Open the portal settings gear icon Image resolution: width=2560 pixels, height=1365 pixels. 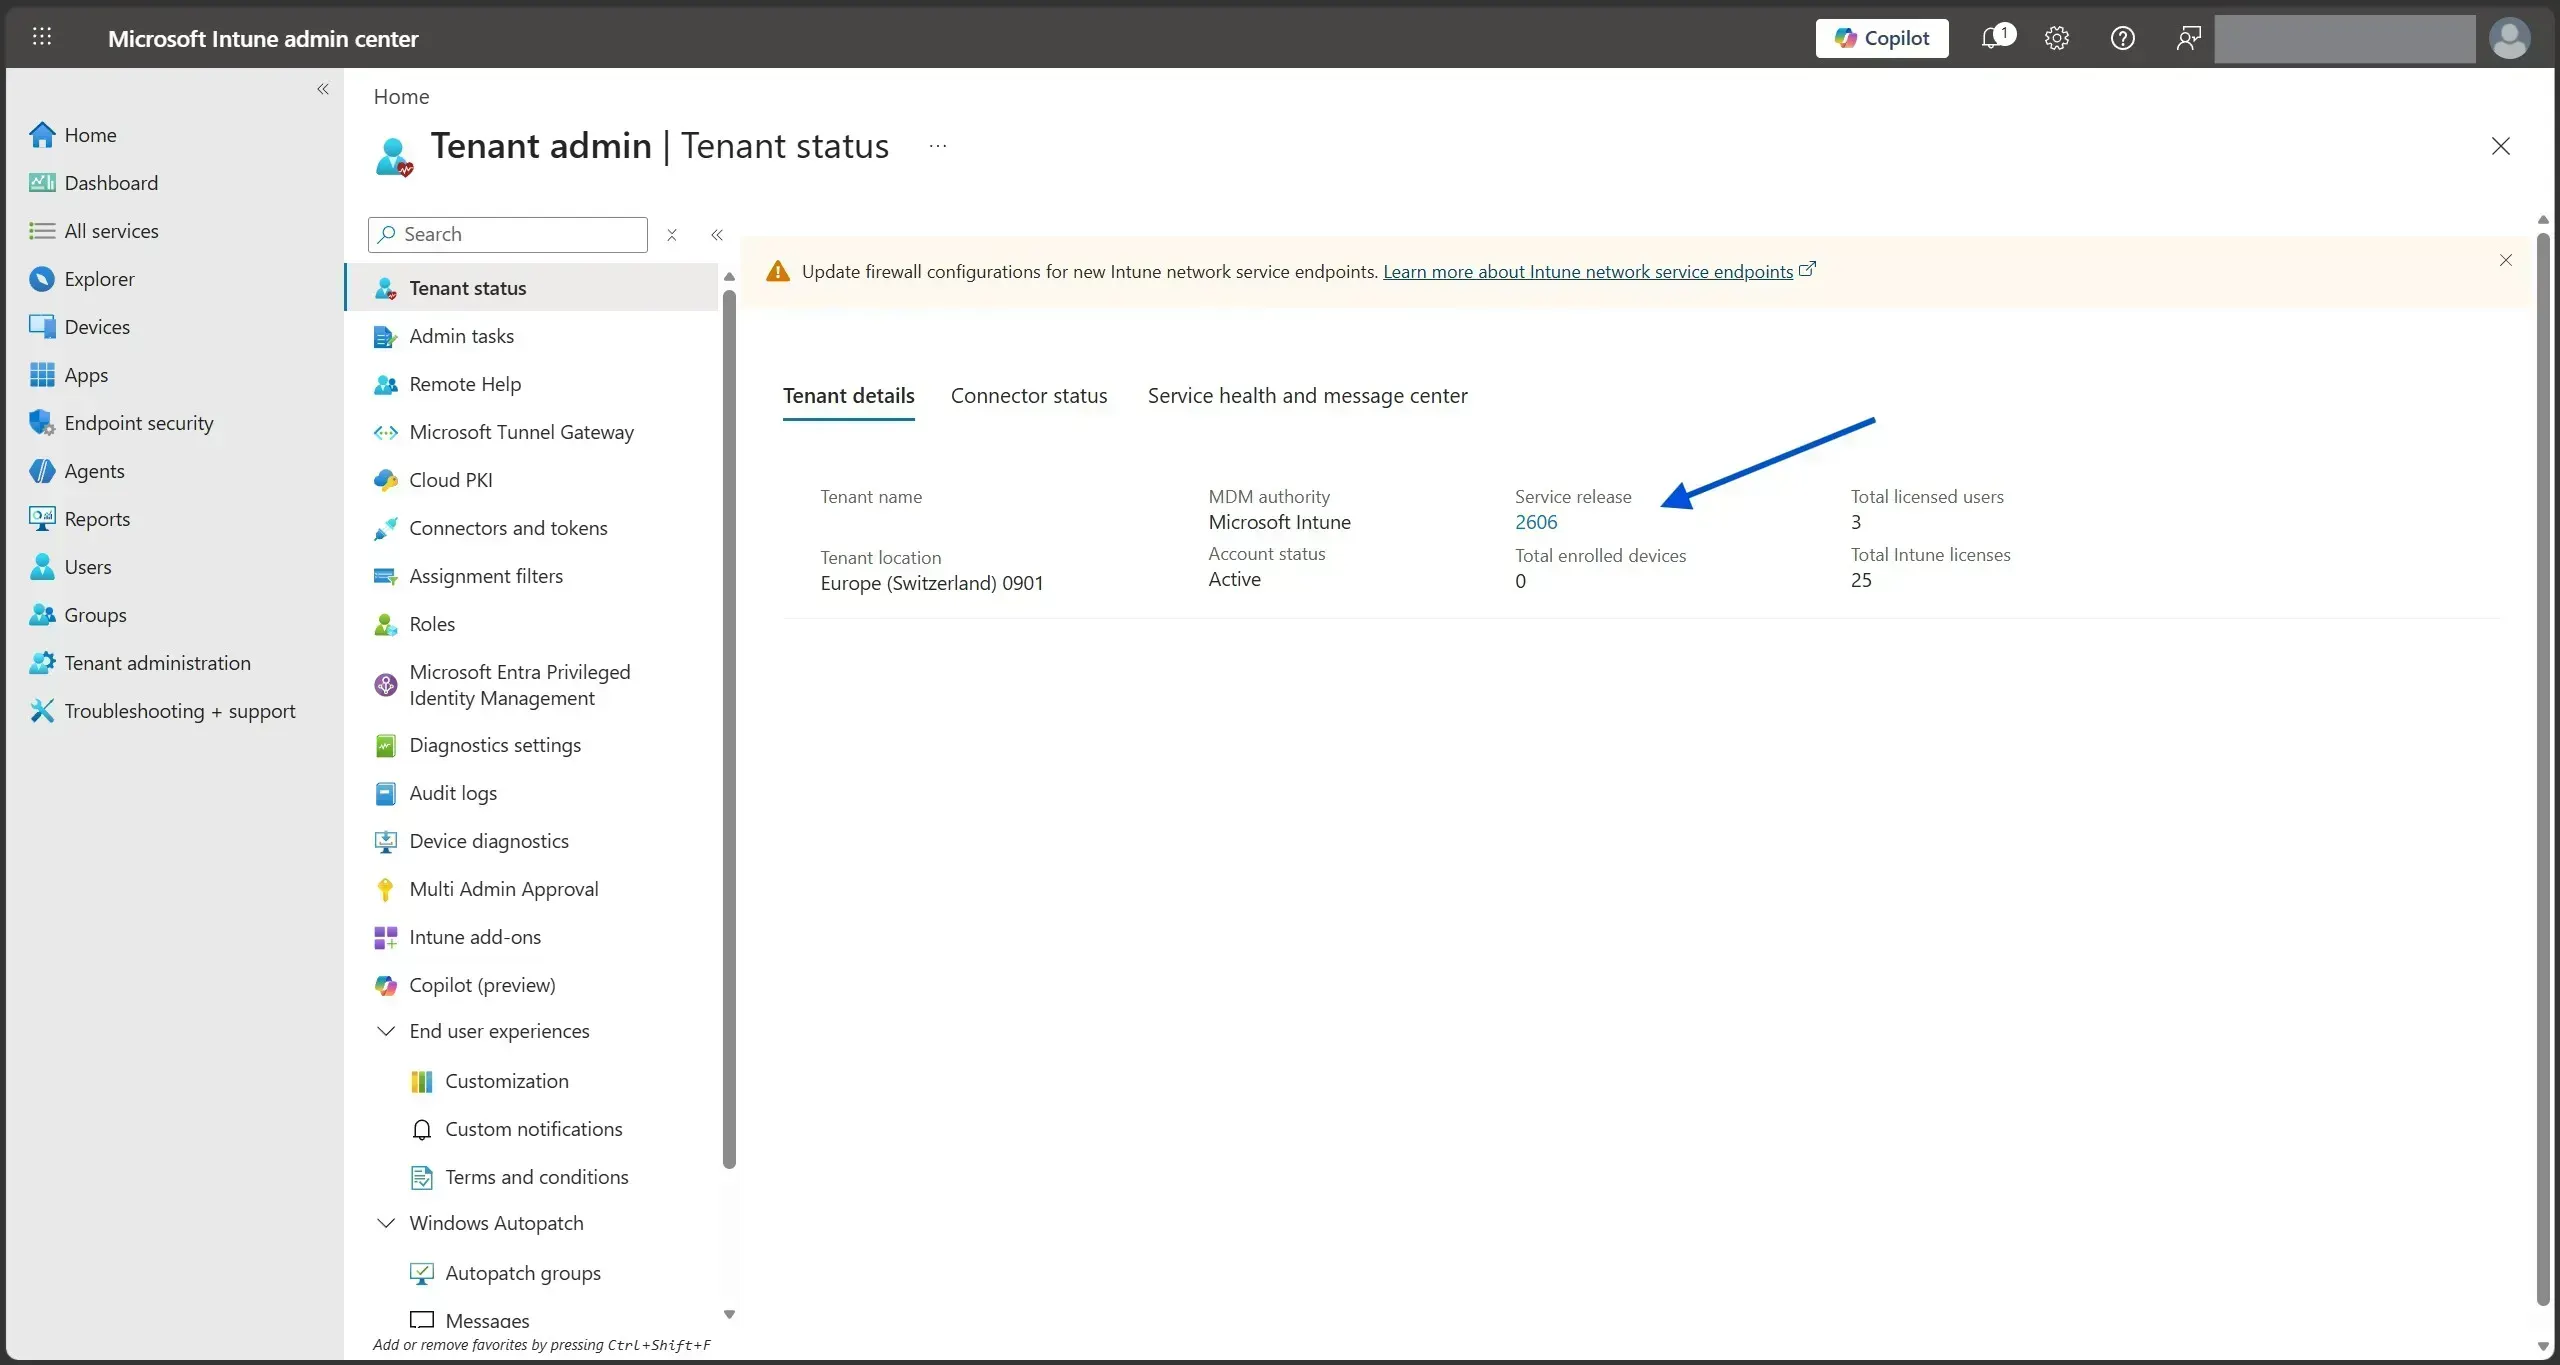point(2056,38)
